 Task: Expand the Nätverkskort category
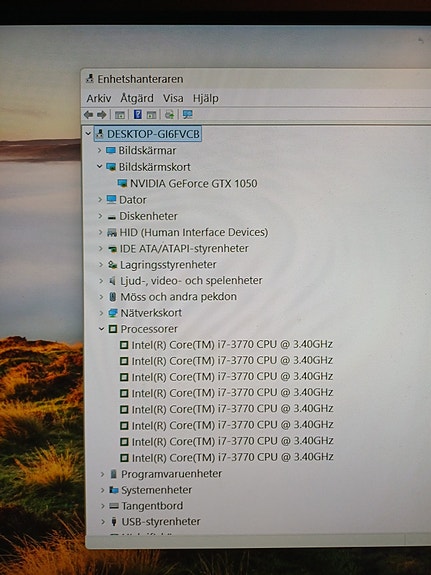point(101,313)
